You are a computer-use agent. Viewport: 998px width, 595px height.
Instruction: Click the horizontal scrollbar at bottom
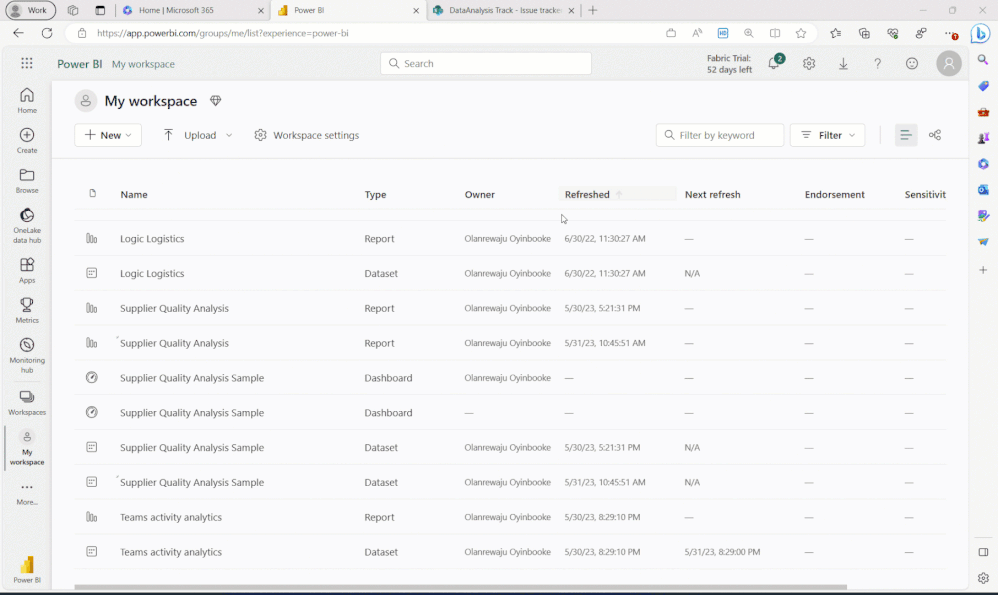coord(460,587)
